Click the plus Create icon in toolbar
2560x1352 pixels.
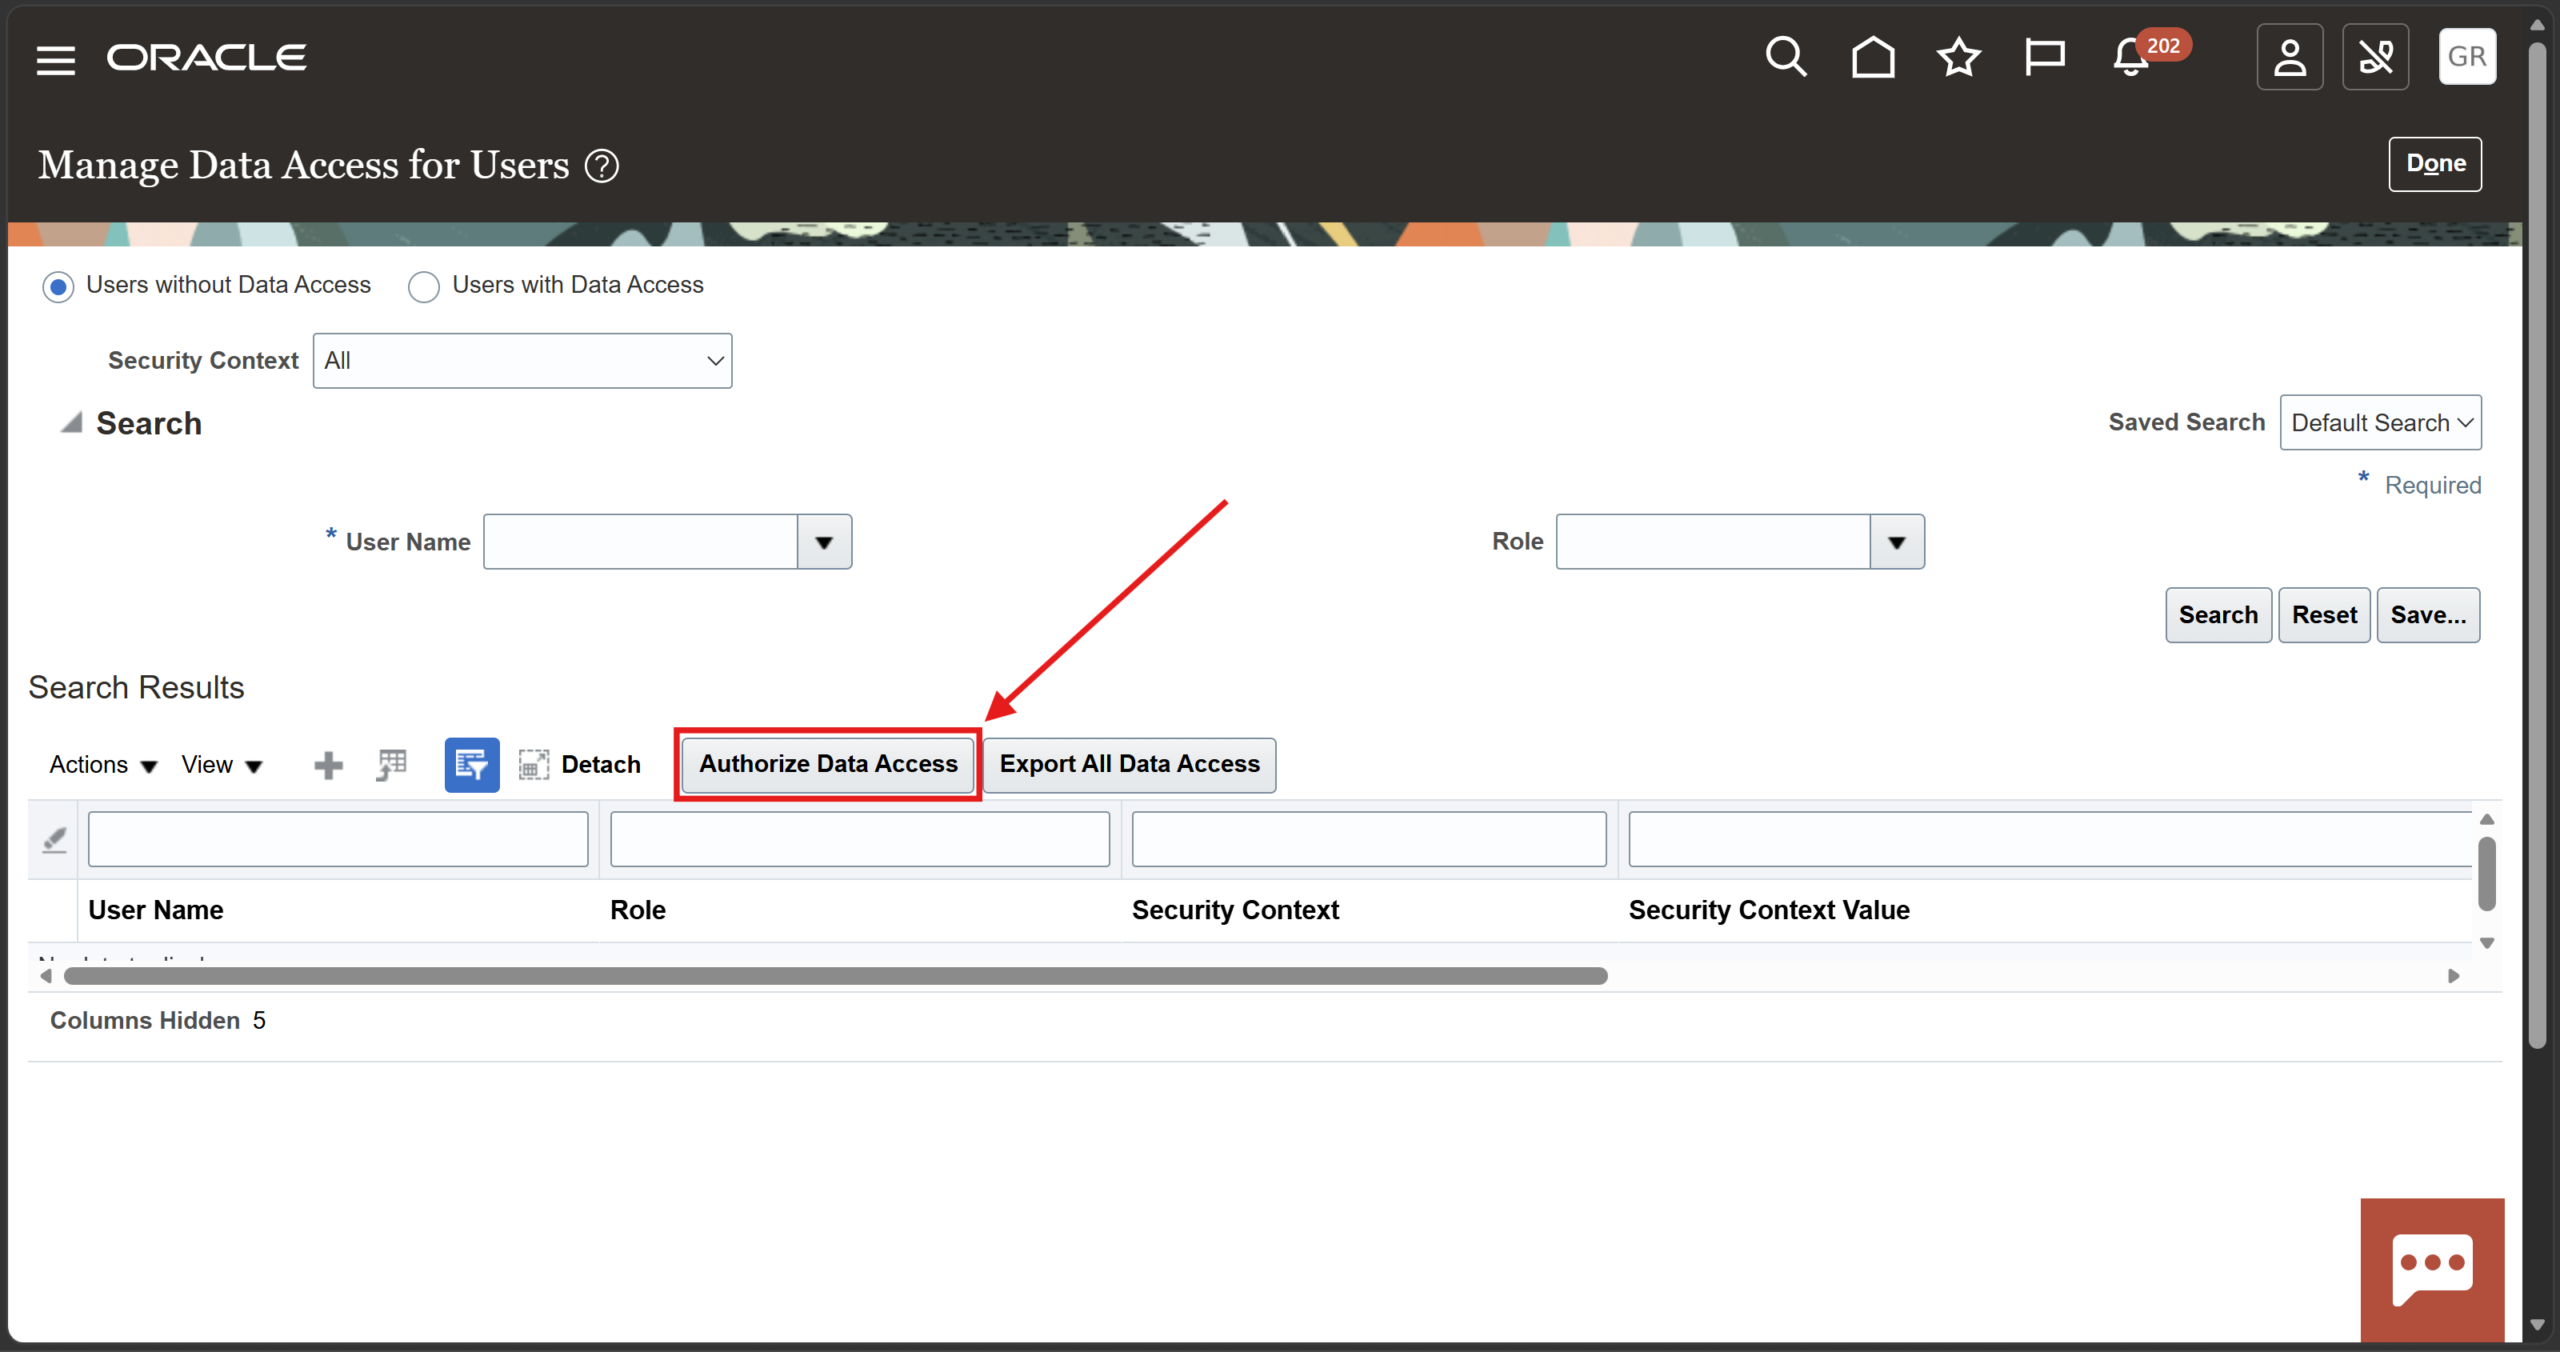328,766
